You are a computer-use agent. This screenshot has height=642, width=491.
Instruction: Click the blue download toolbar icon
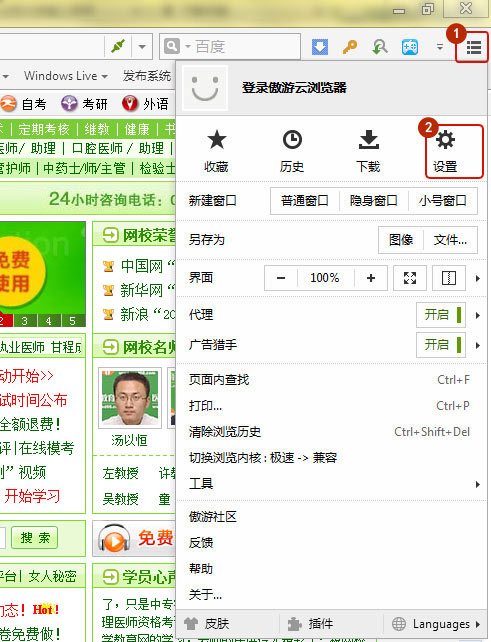[x=320, y=47]
